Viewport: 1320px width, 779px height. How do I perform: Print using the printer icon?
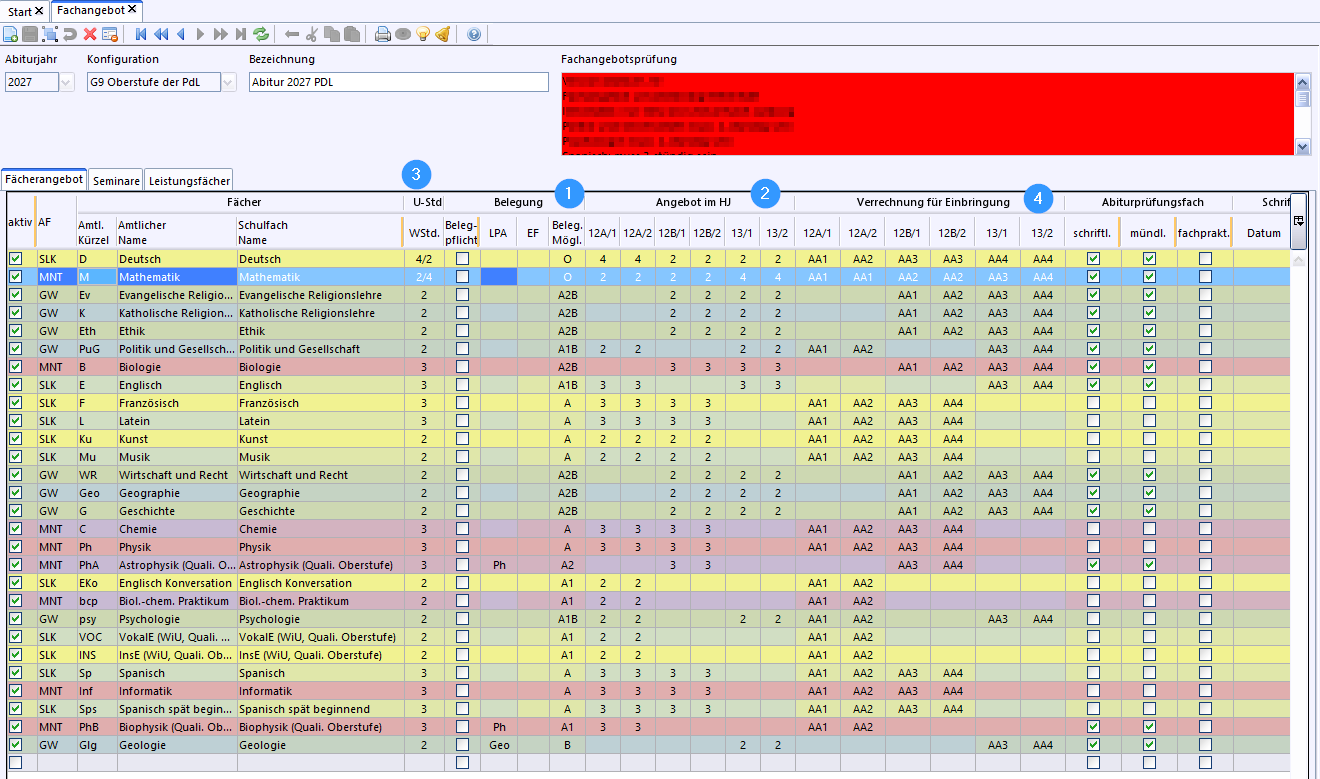(x=382, y=34)
